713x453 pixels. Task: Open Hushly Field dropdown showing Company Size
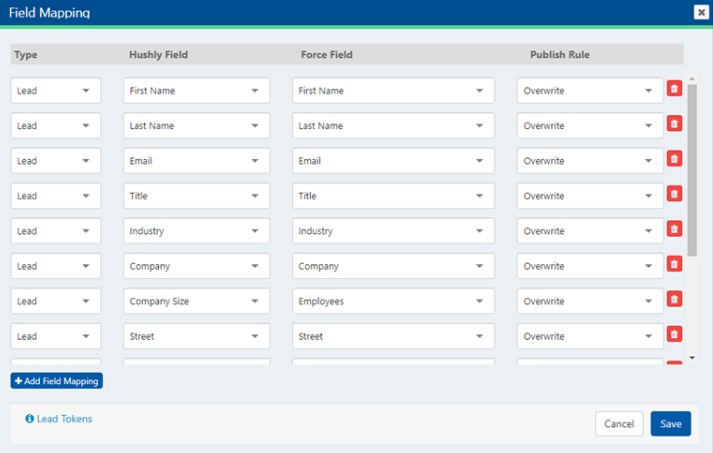point(196,301)
